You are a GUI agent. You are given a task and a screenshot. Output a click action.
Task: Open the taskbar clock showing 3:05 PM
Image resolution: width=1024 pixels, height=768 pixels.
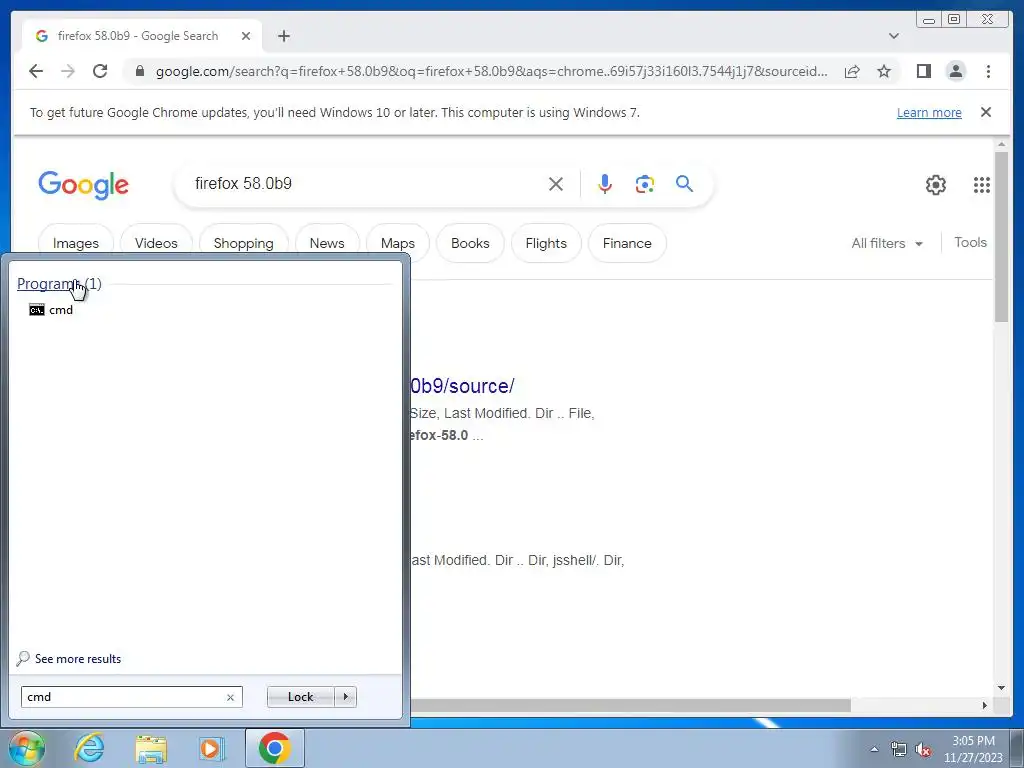coord(973,749)
